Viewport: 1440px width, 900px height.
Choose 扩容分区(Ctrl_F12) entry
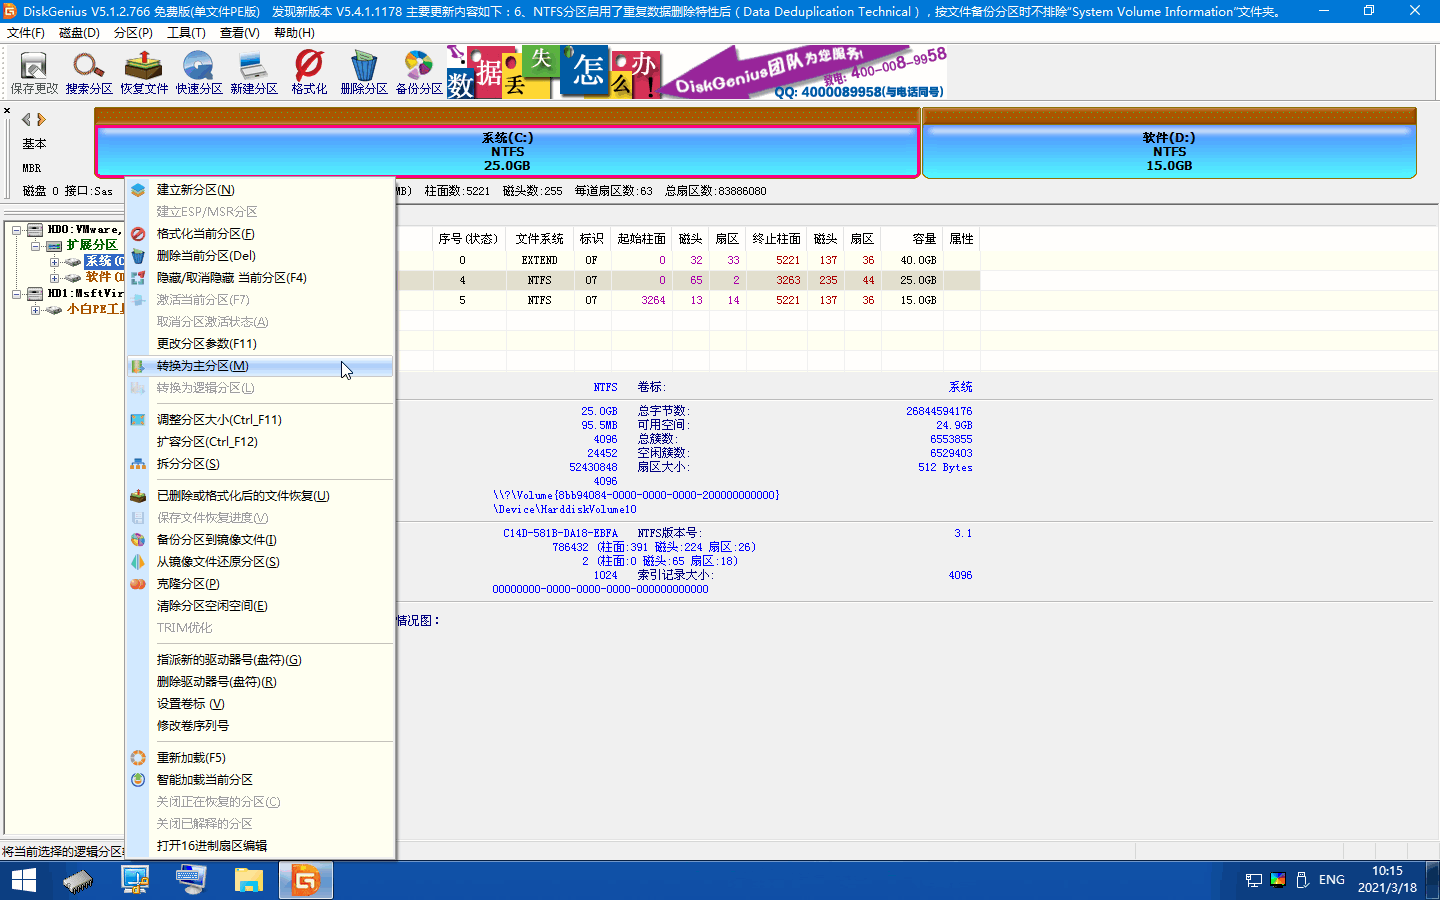pyautogui.click(x=260, y=442)
